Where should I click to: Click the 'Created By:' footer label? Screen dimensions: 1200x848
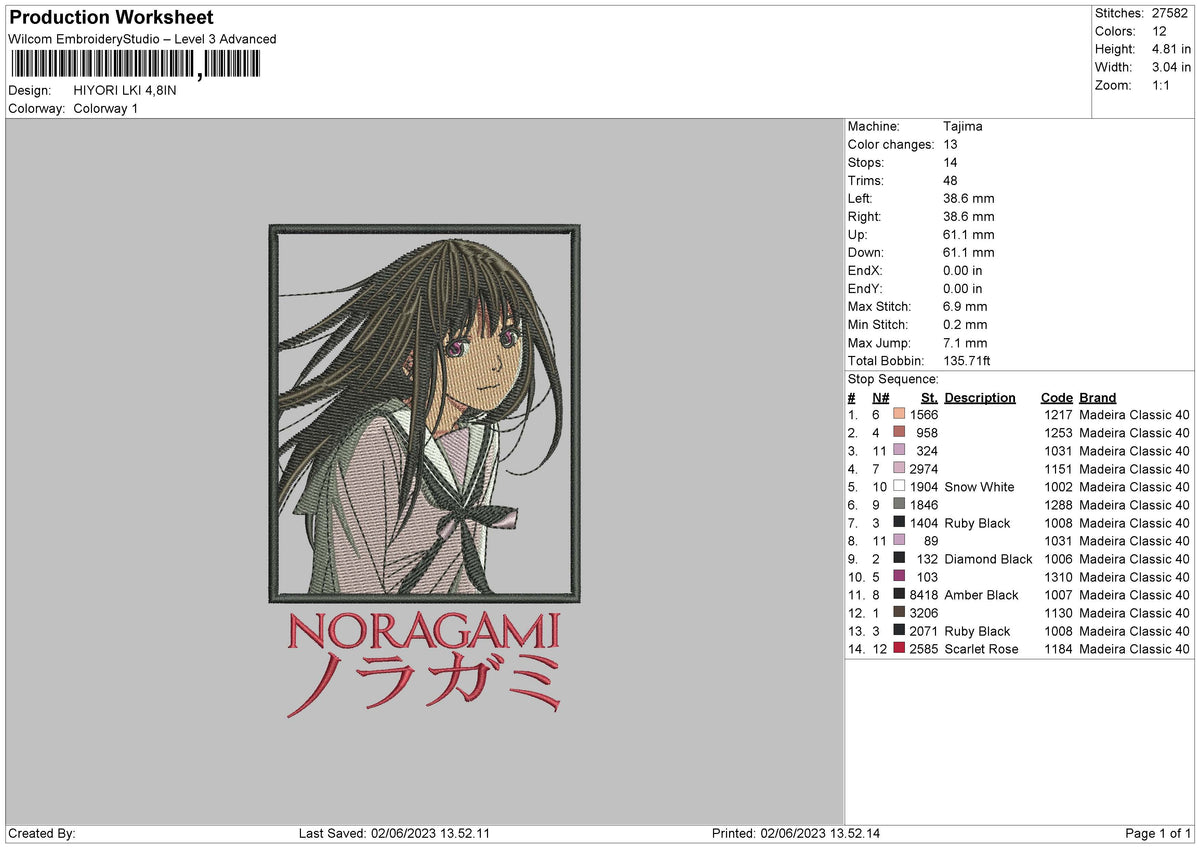[42, 833]
